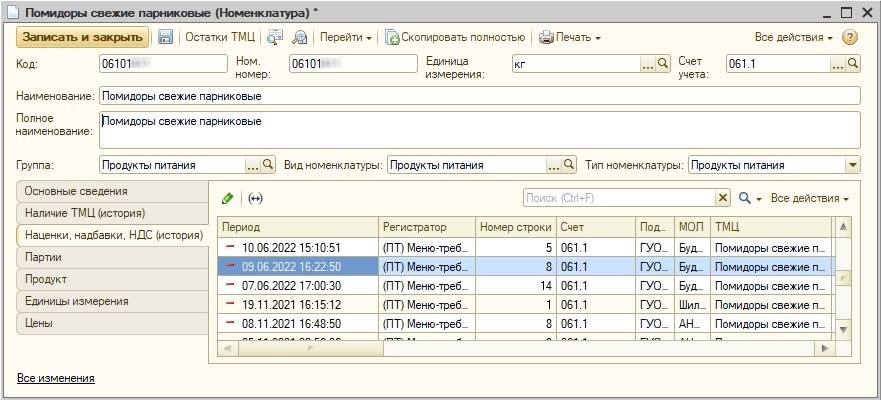The image size is (881, 400).
Task: Select the Цены tab
Action: pos(40,323)
